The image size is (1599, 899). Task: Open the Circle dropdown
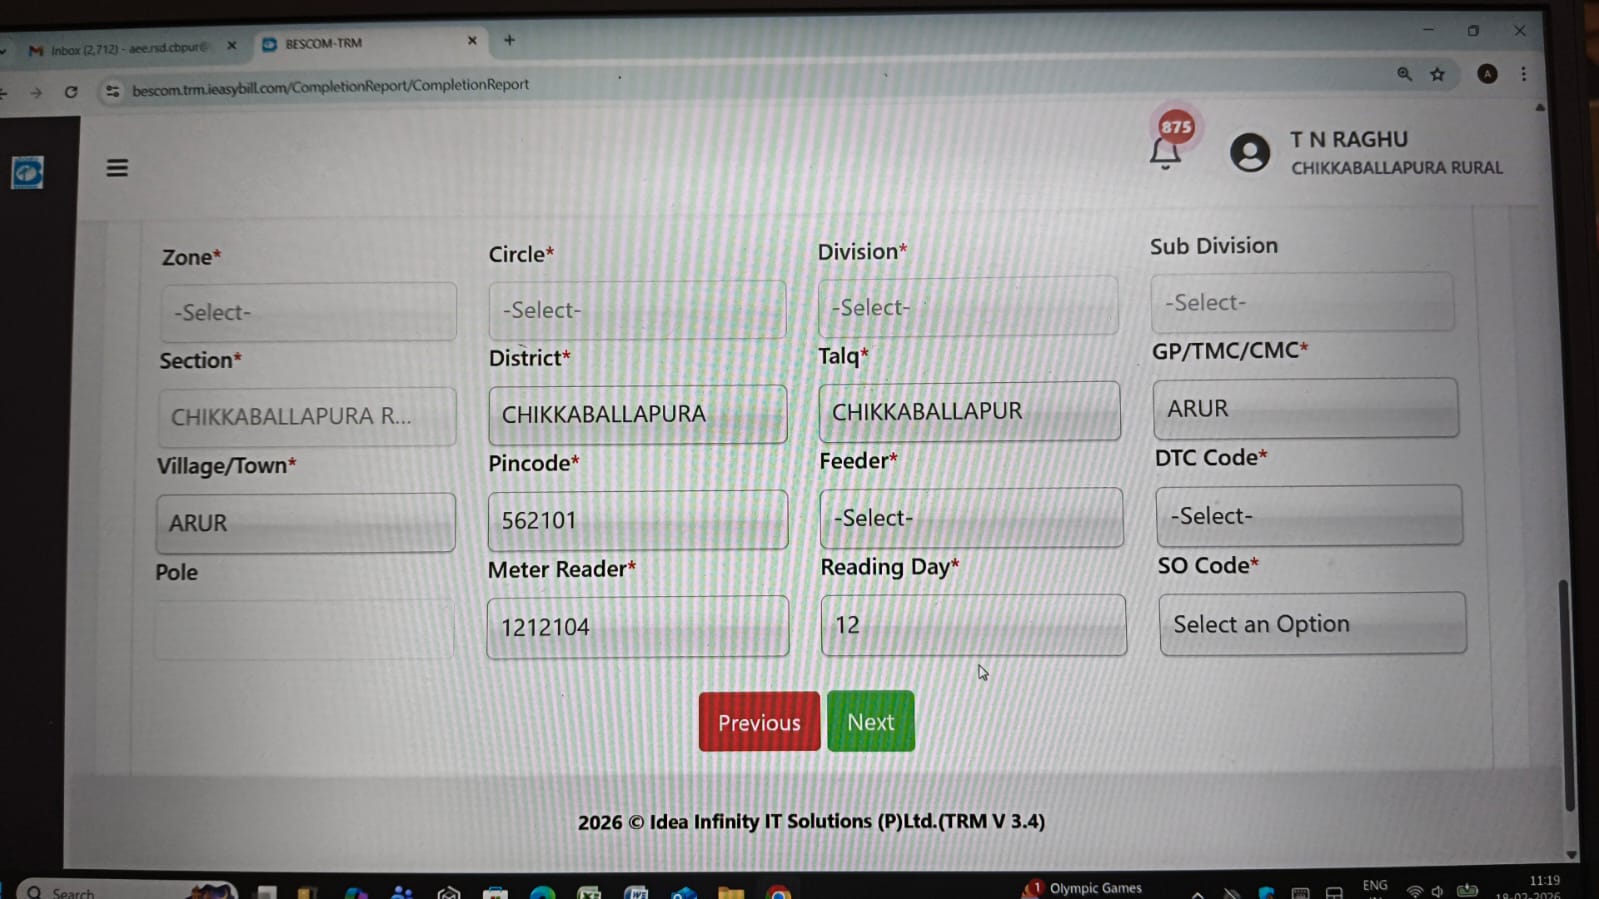(637, 309)
